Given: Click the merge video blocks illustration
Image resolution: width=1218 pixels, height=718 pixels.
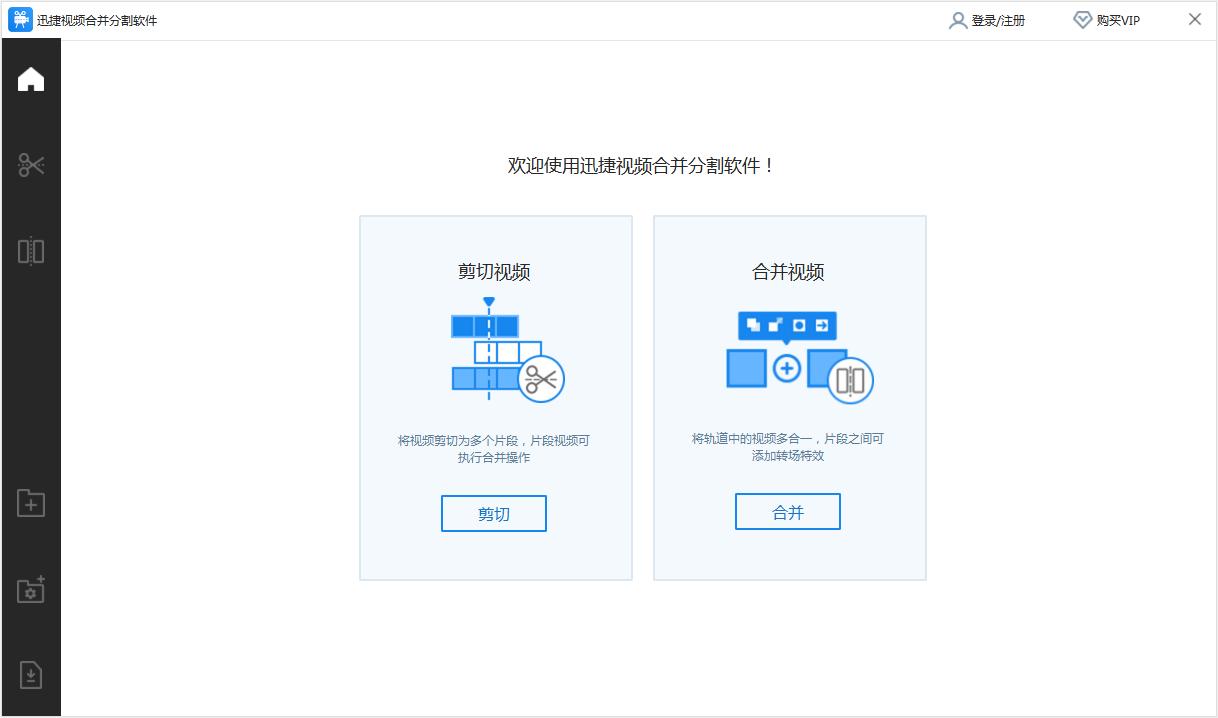Looking at the screenshot, I should tap(799, 357).
